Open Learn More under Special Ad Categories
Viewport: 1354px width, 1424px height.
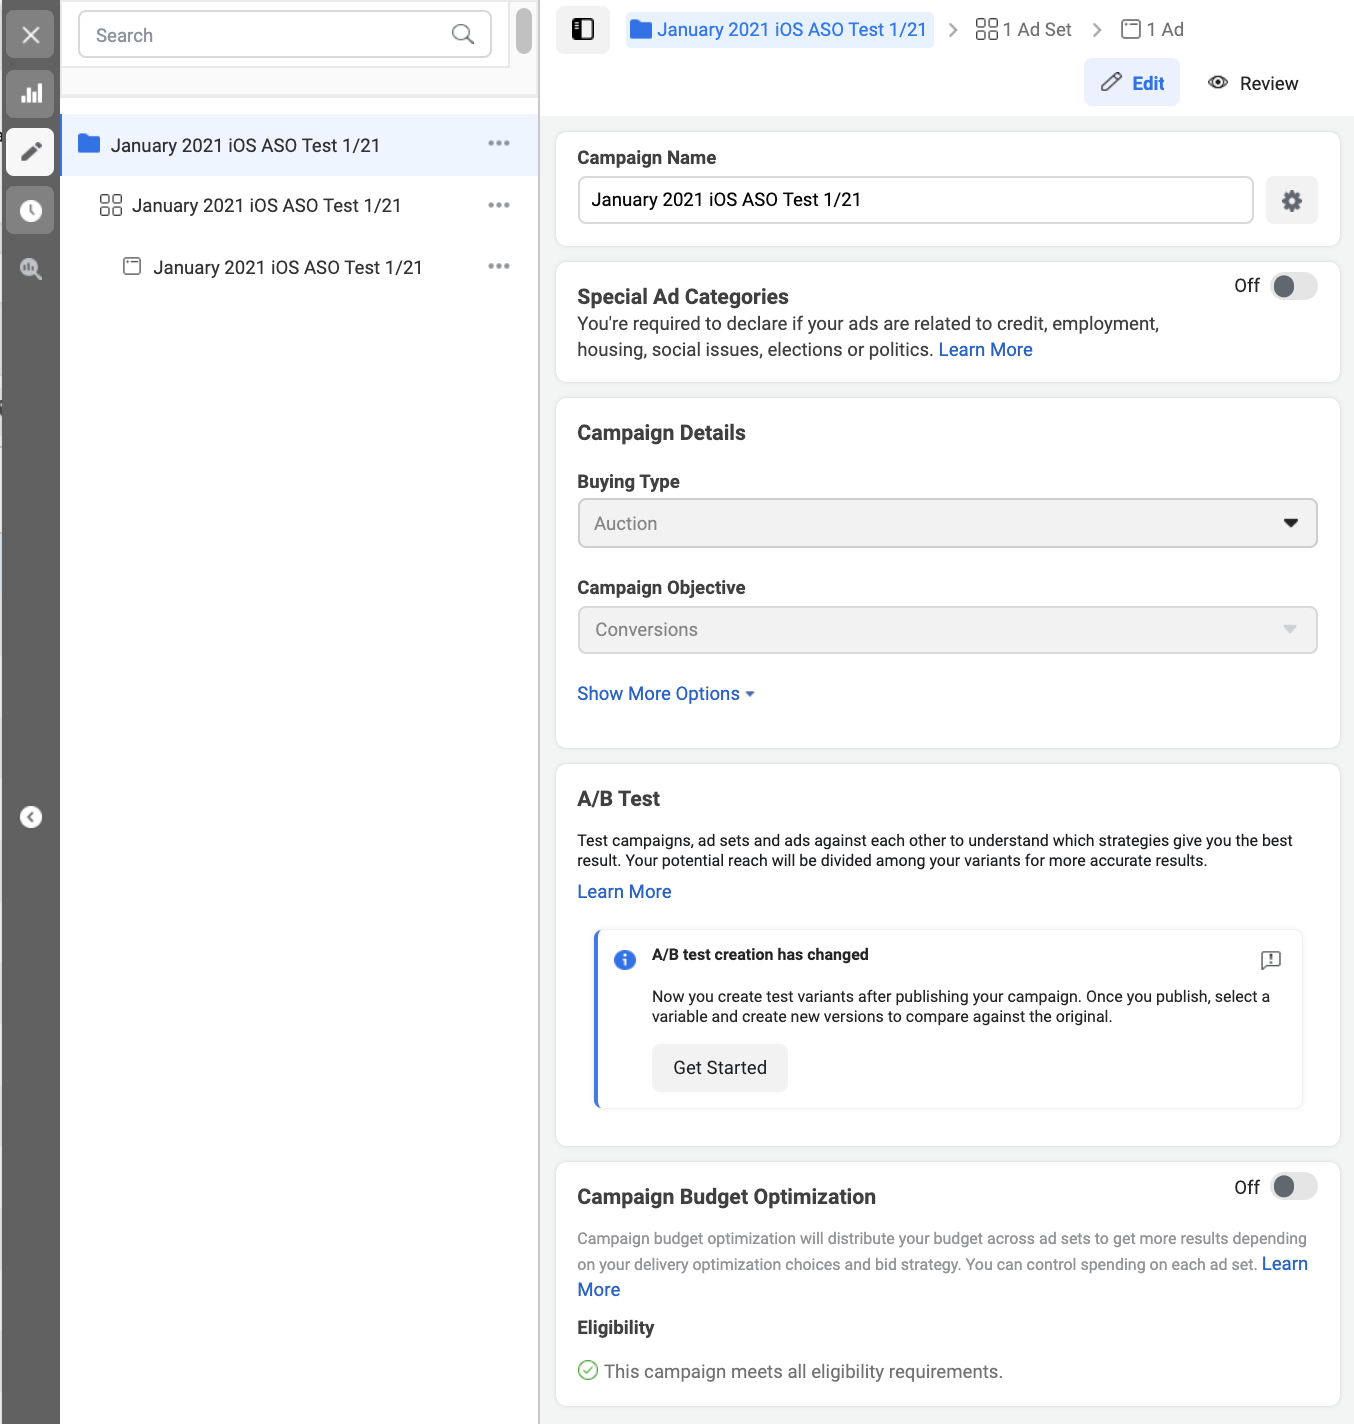(985, 350)
